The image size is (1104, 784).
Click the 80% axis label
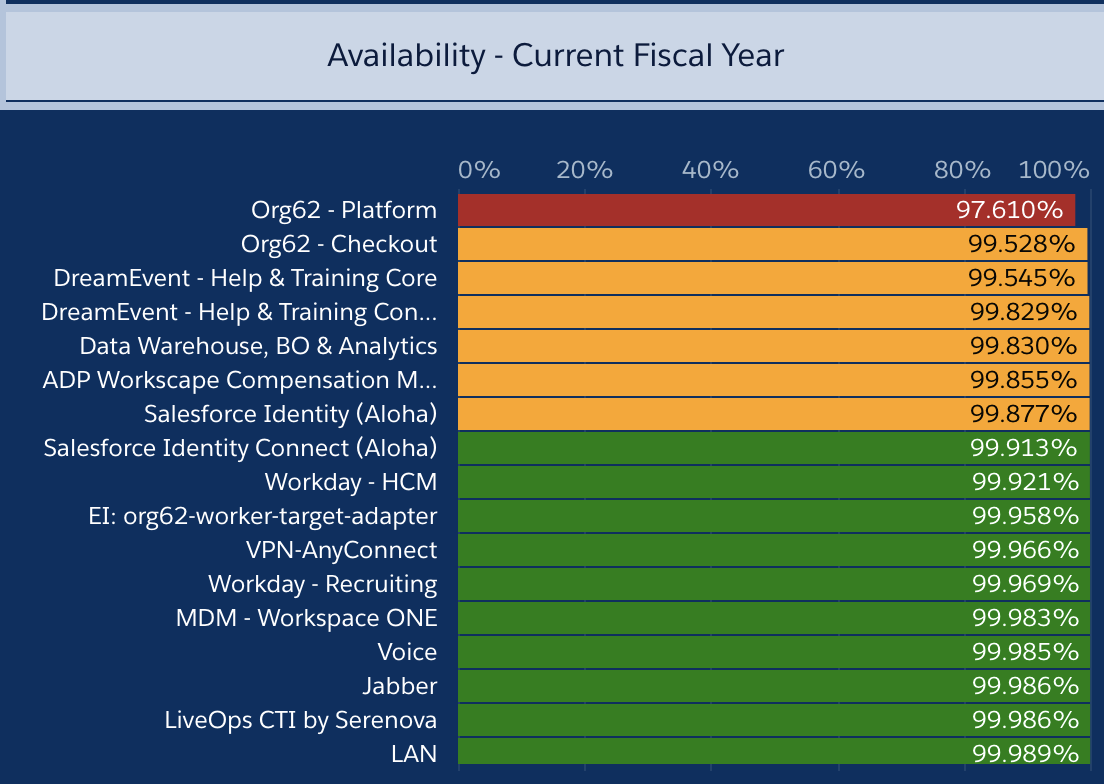point(962,170)
